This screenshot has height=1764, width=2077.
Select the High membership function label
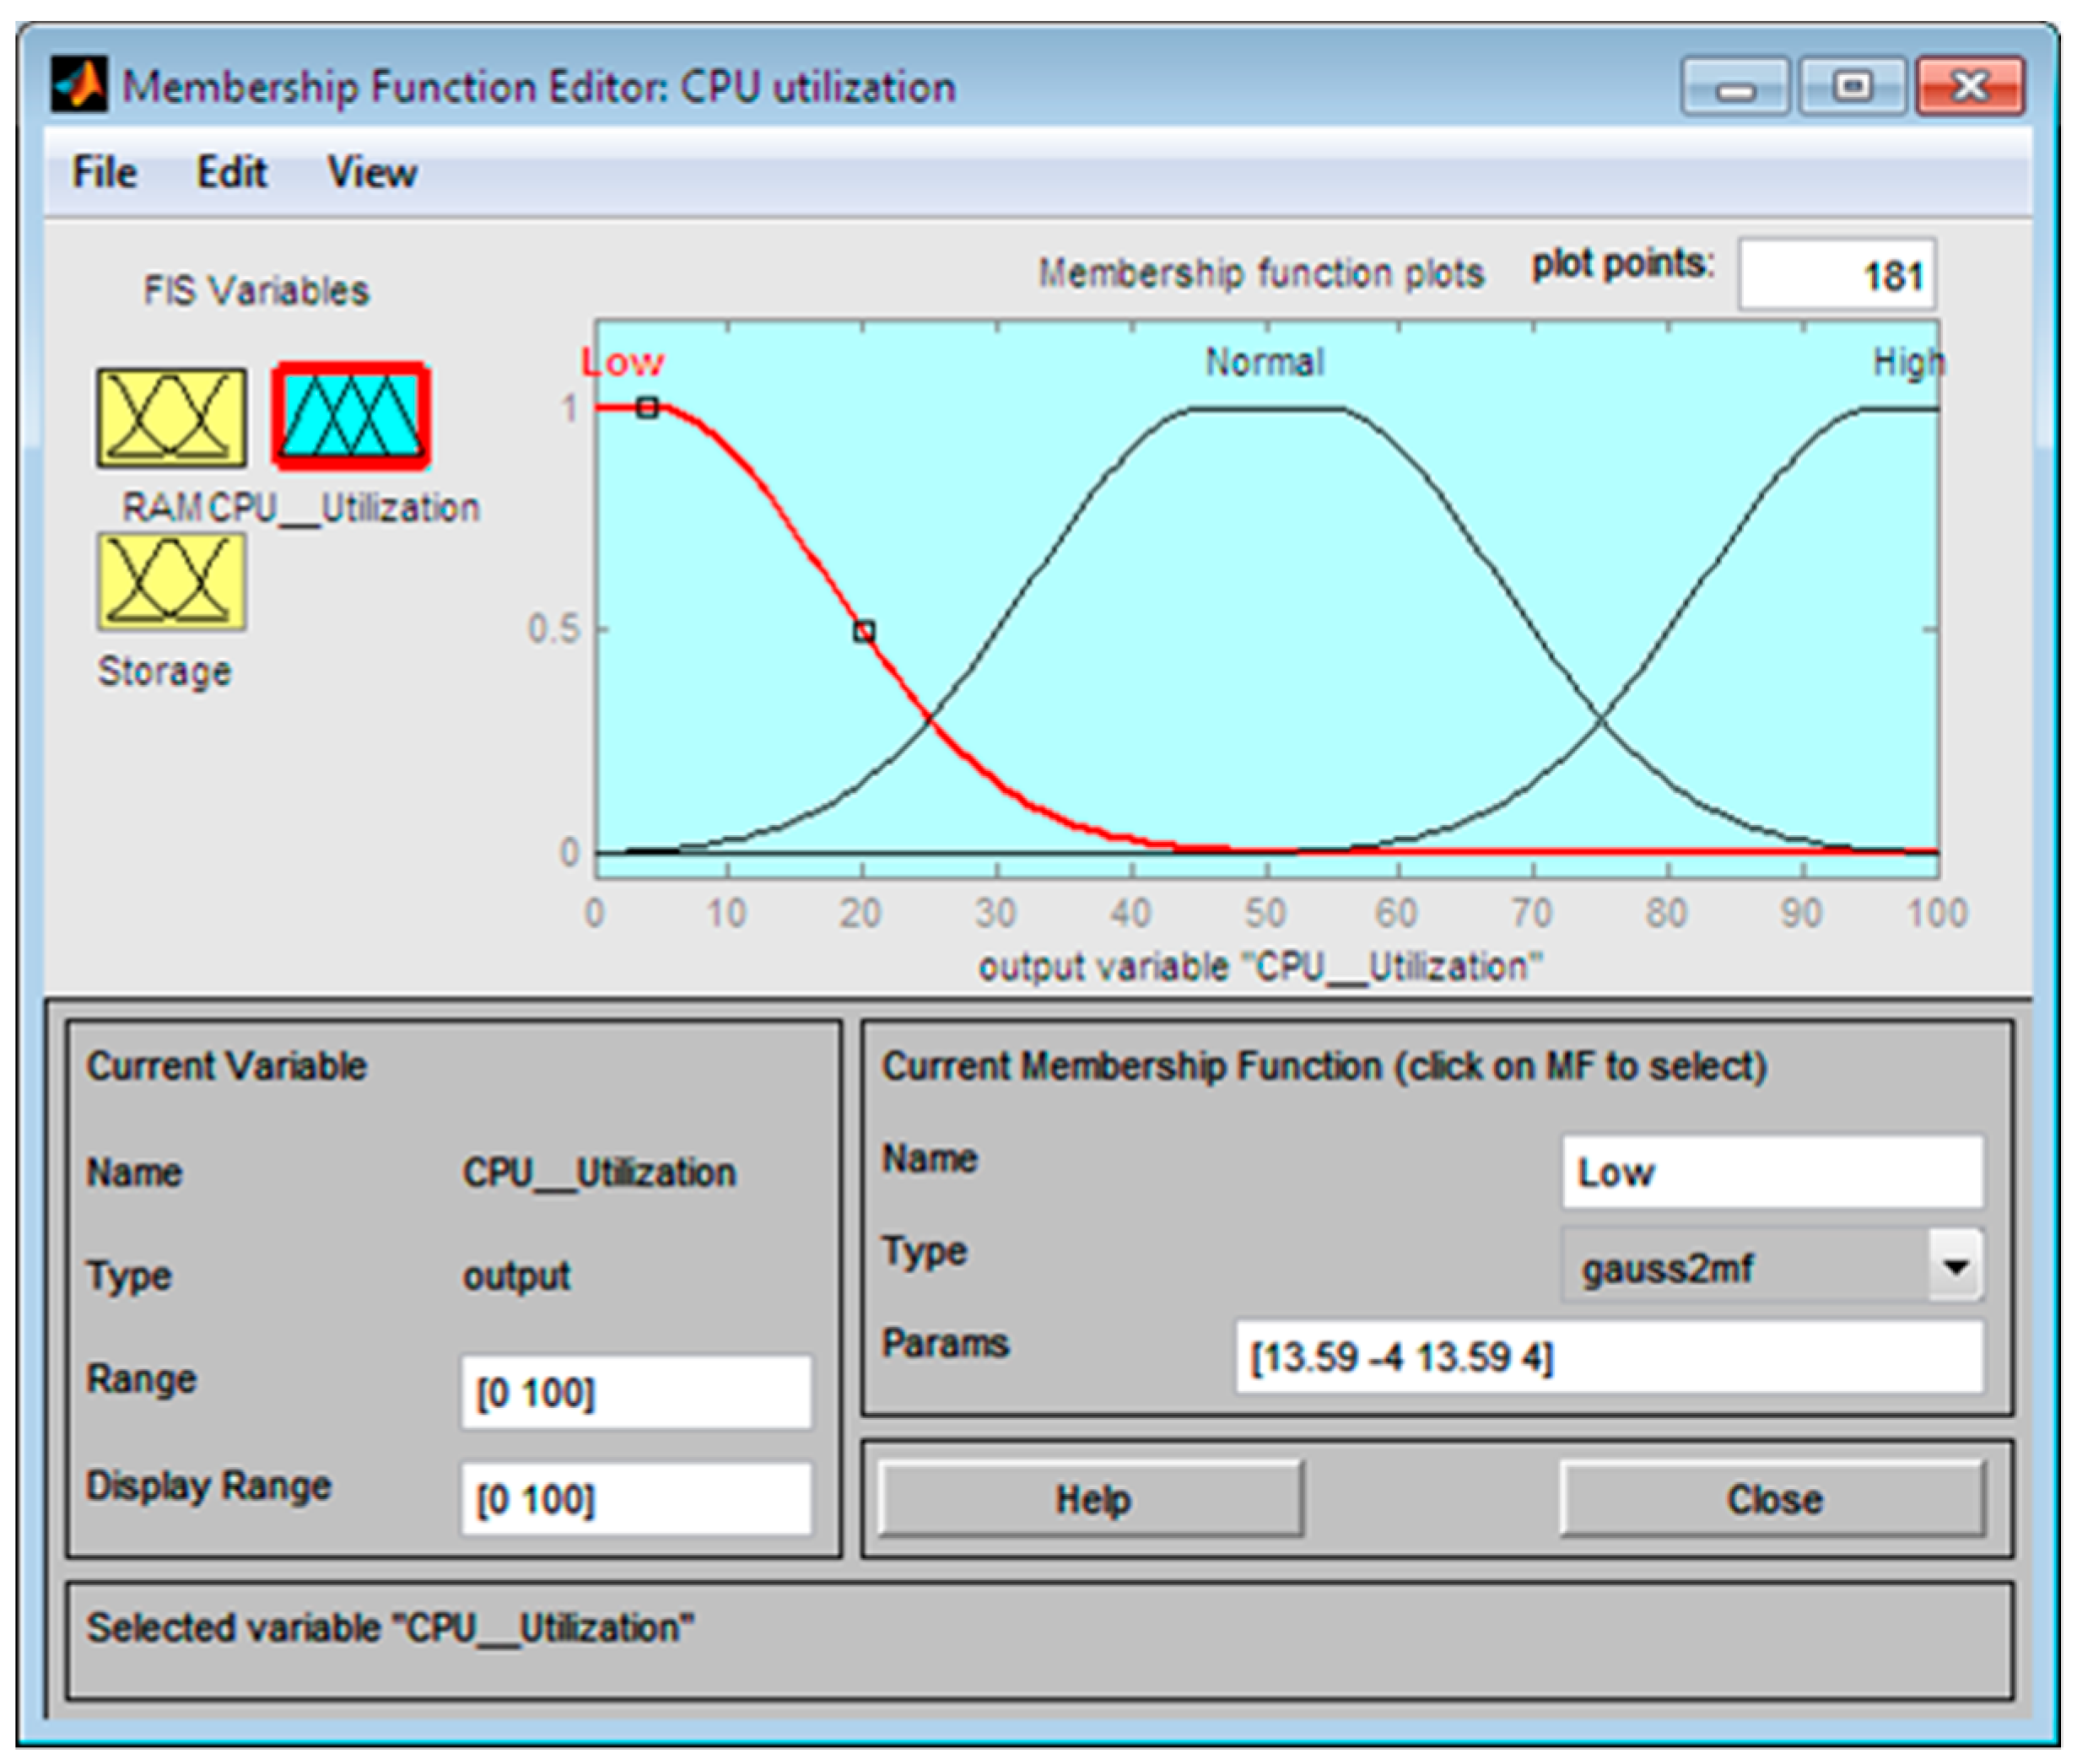click(x=1908, y=362)
